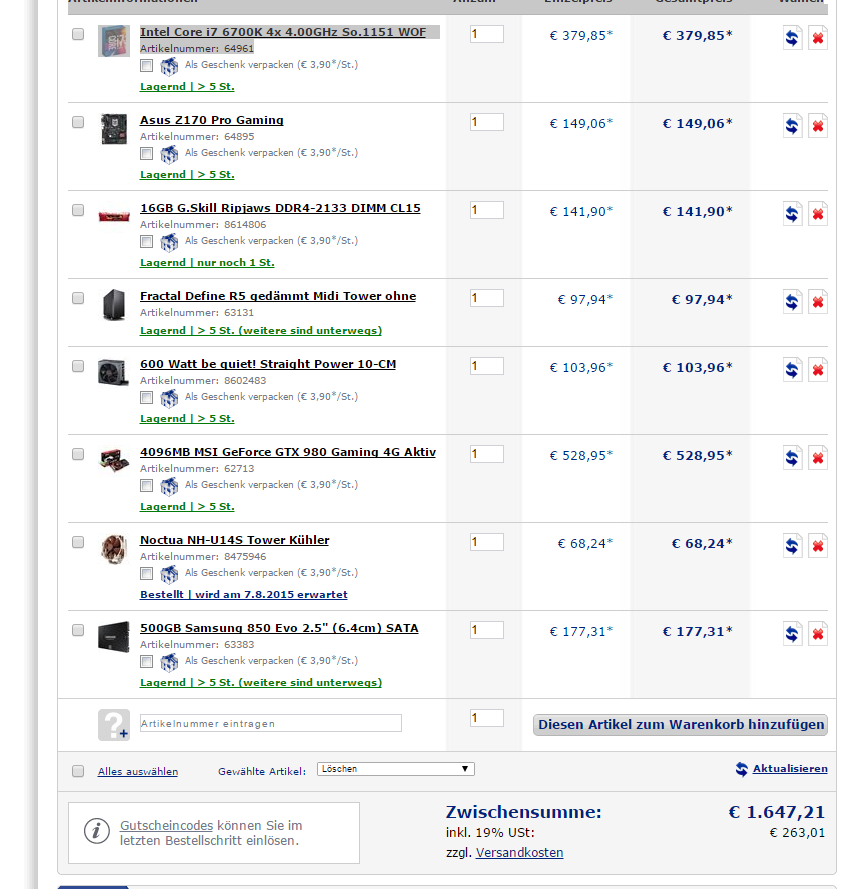Remove Asus Z170 Pro Gaming from cart
Viewport: 846px width, 889px height.
[818, 126]
